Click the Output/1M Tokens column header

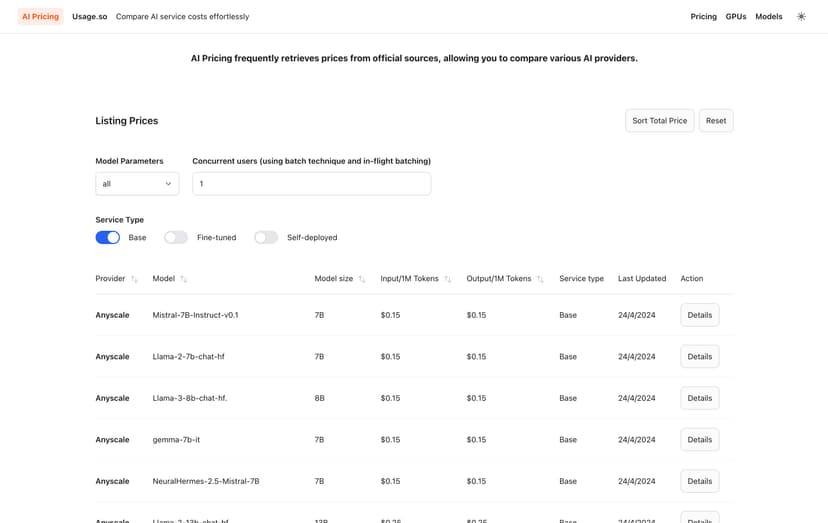coord(498,278)
